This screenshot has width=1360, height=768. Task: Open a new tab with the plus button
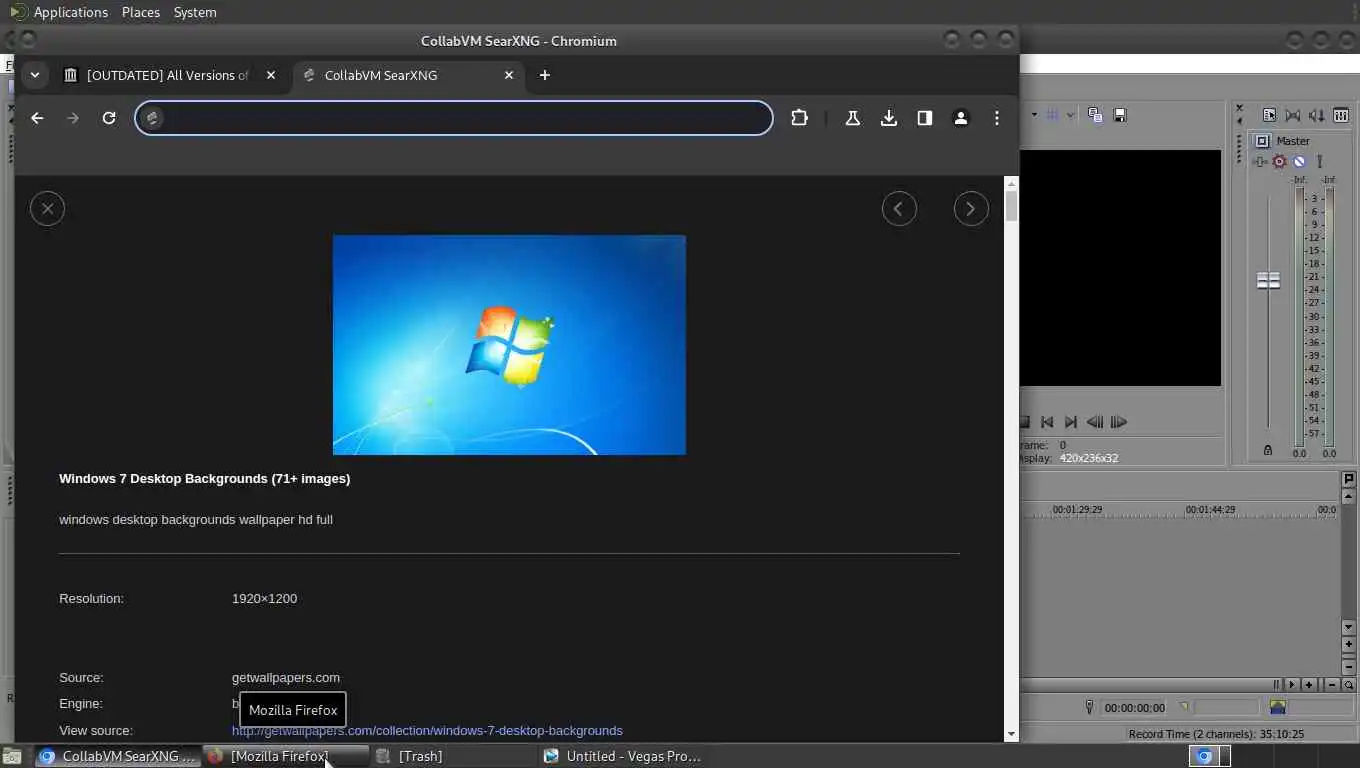[x=544, y=75]
